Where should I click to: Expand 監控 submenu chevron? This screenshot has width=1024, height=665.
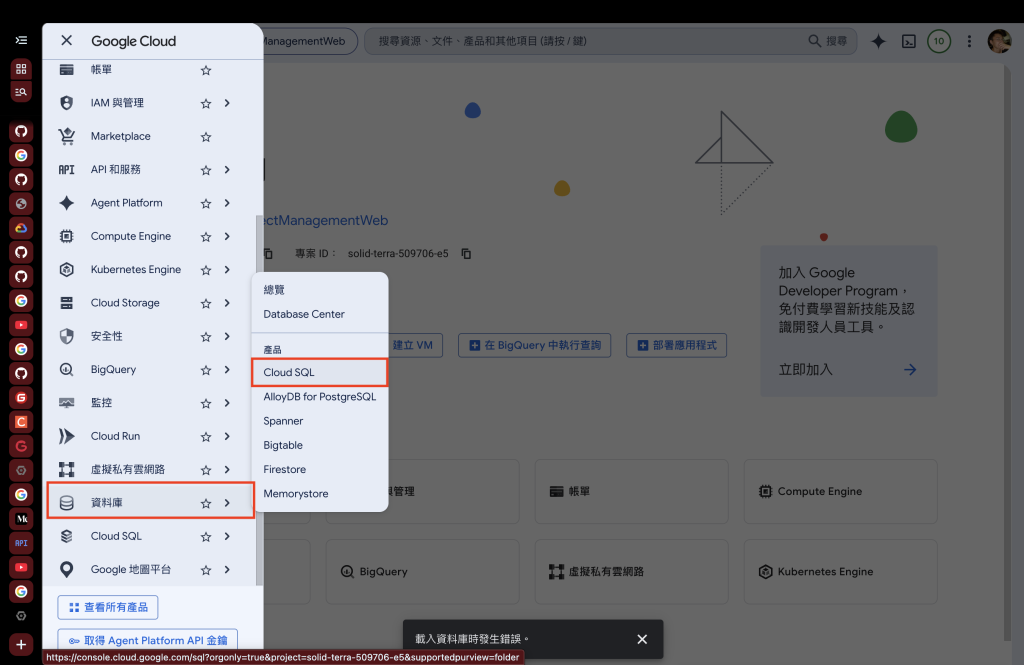coord(227,403)
